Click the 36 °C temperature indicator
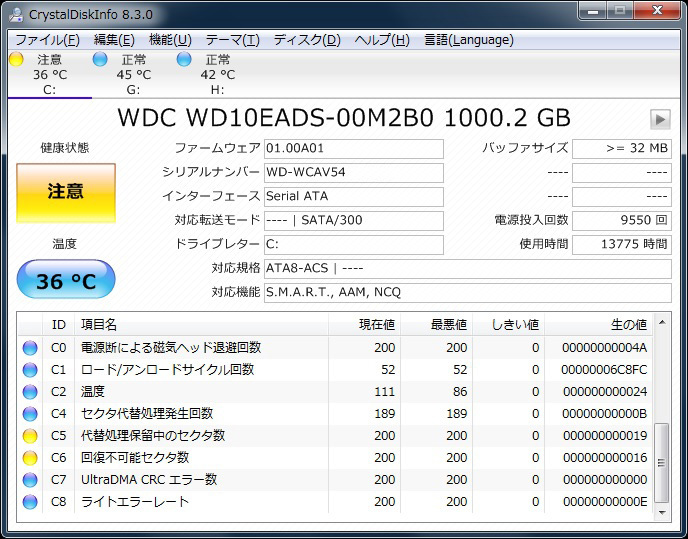688x539 pixels. [x=66, y=280]
